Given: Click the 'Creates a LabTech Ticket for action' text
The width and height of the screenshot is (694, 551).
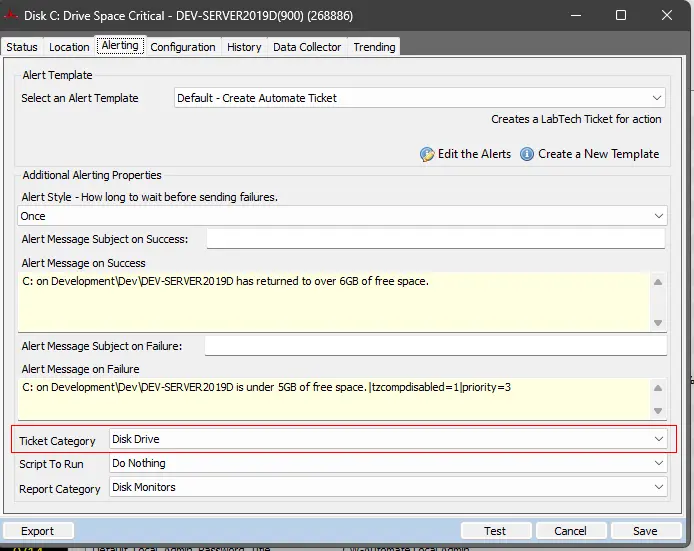Looking at the screenshot, I should click(576, 119).
